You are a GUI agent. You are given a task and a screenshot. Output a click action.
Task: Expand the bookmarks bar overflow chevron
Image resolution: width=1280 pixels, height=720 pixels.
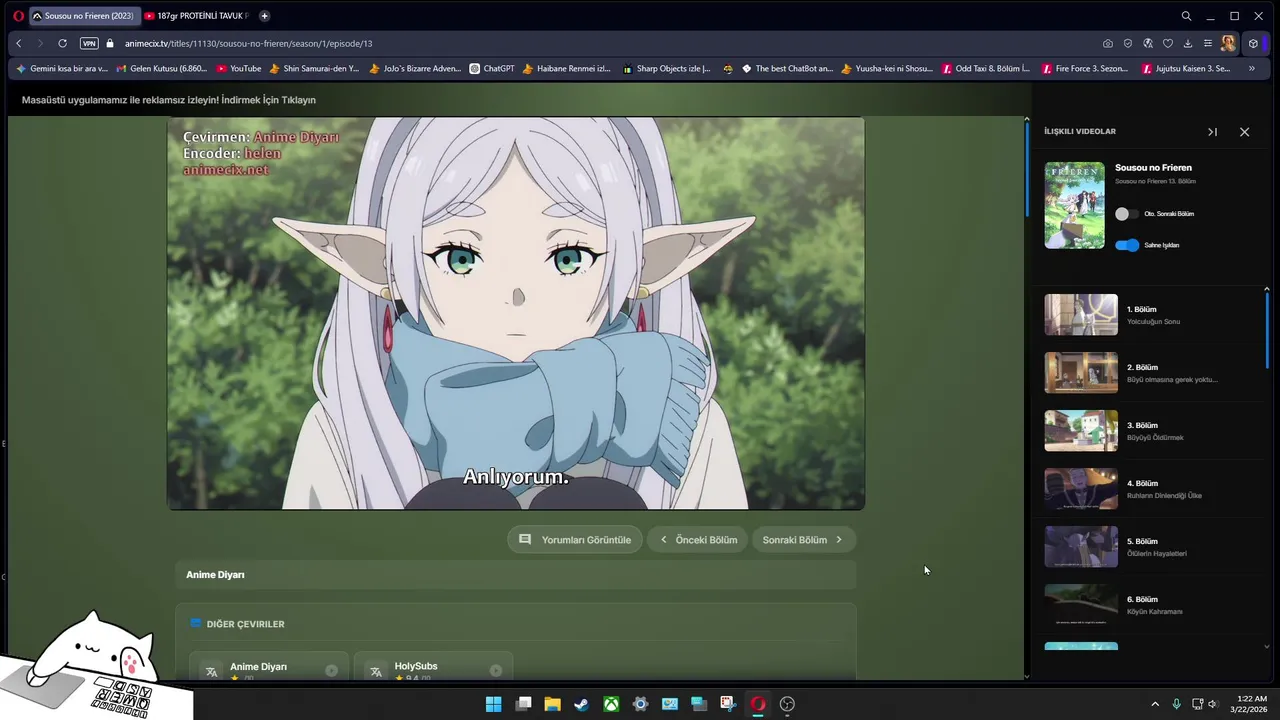(x=1251, y=69)
